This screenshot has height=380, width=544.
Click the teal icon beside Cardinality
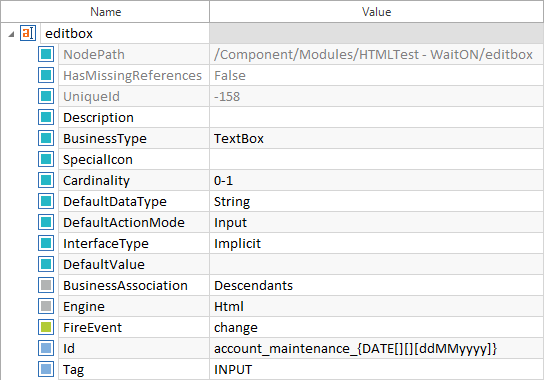[x=46, y=180]
